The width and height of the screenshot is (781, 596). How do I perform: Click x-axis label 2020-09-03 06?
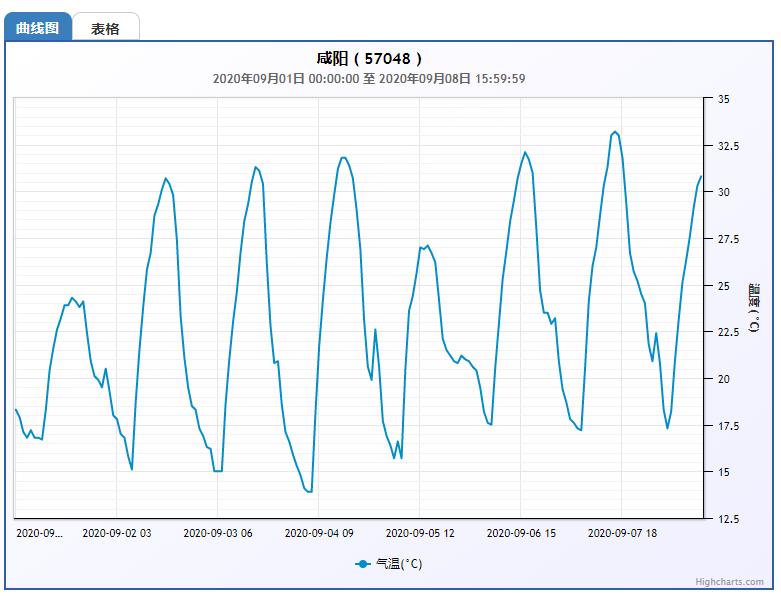click(x=218, y=533)
